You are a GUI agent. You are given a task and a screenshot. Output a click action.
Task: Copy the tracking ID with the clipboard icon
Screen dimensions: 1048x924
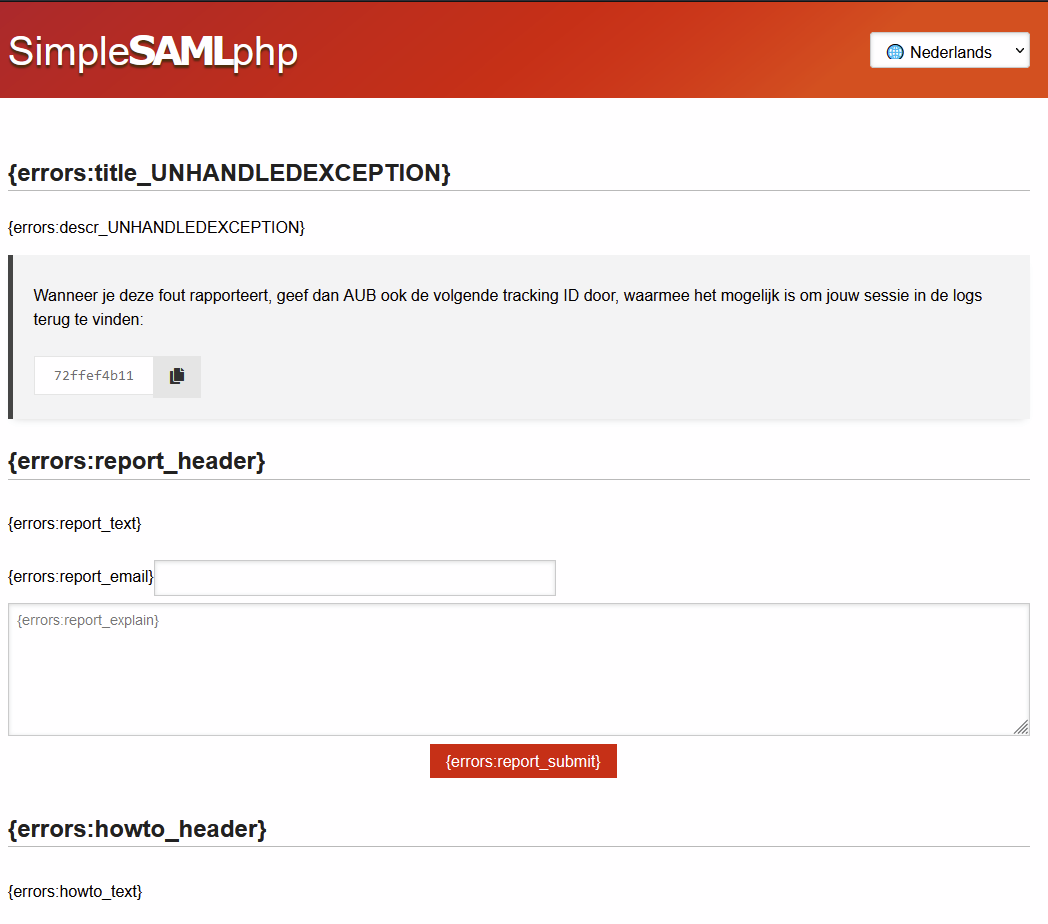(x=177, y=376)
